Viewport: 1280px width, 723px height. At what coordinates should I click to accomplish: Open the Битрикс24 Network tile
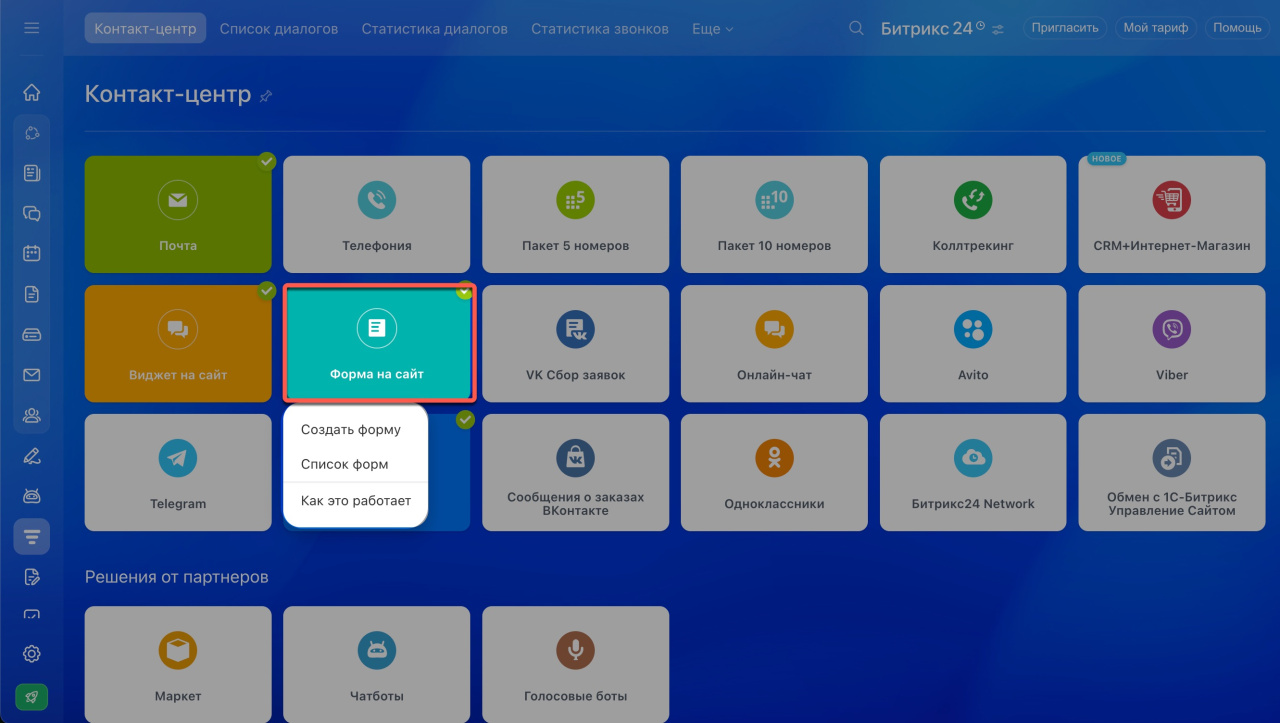[973, 472]
